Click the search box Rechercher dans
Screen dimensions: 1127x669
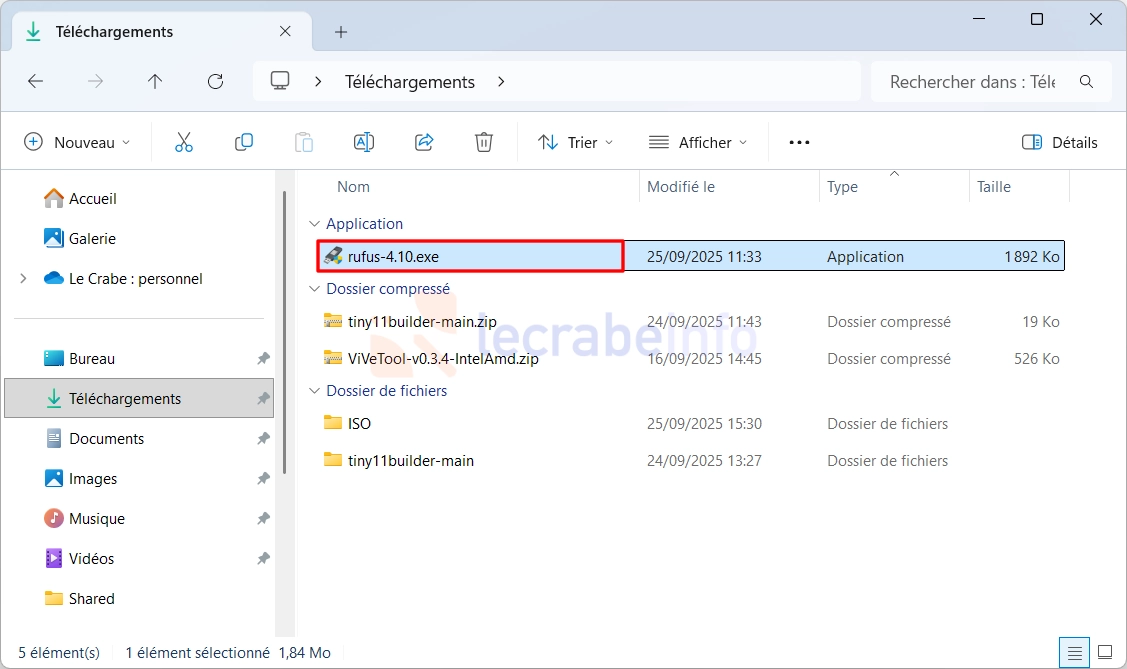(x=973, y=82)
